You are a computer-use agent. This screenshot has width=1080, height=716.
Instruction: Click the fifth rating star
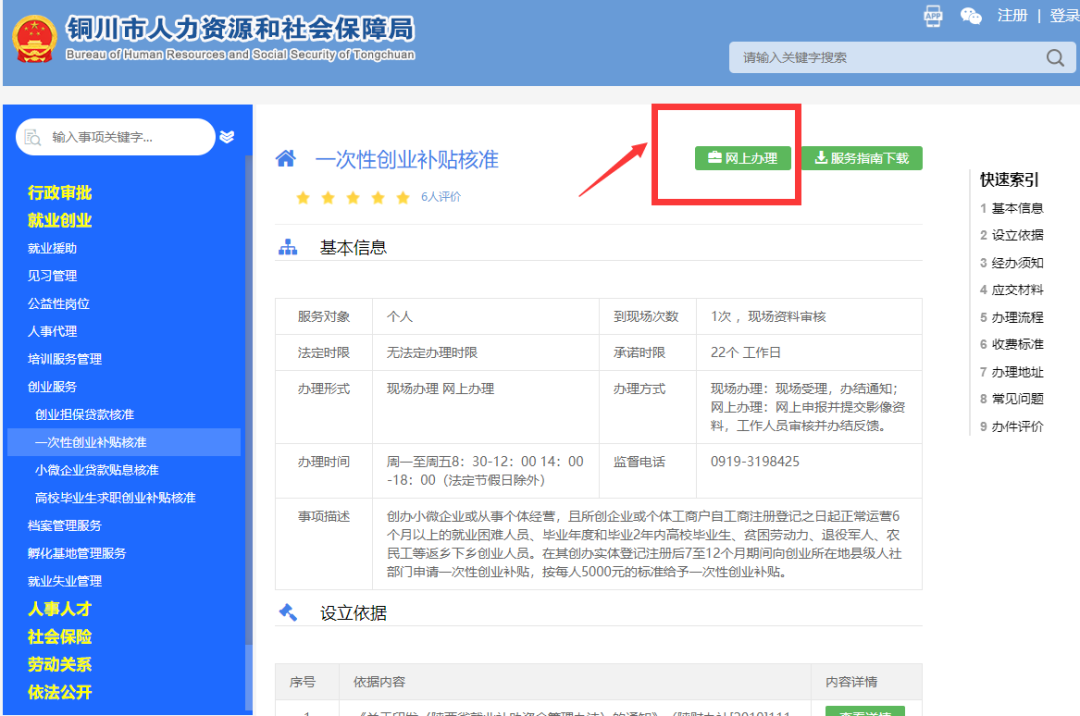403,198
